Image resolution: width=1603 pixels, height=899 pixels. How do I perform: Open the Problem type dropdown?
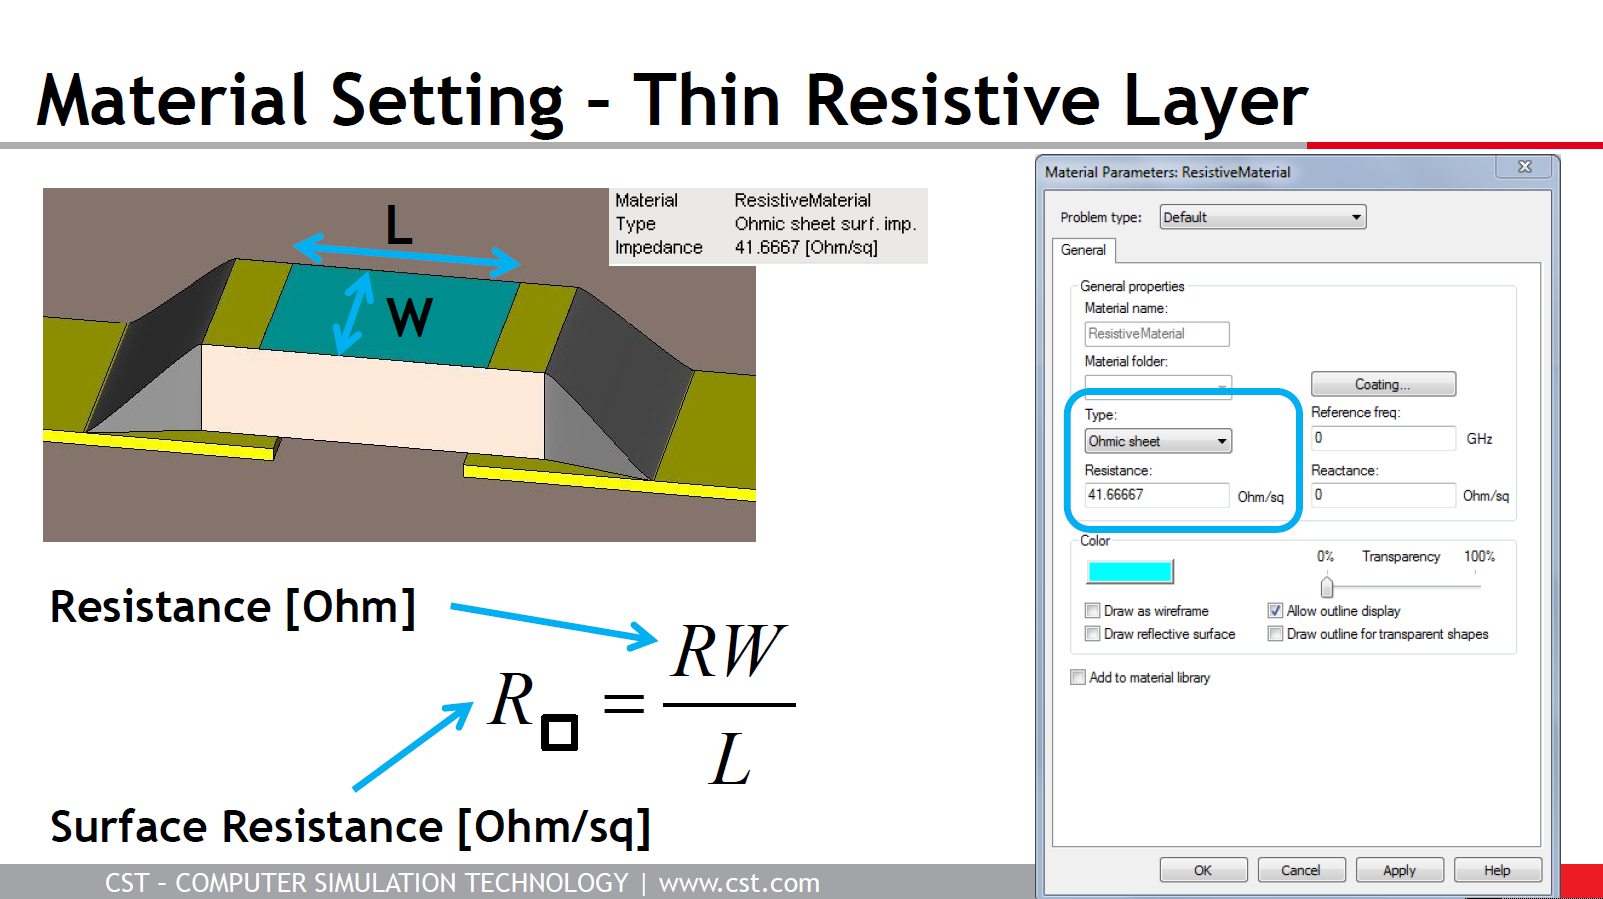point(1263,217)
